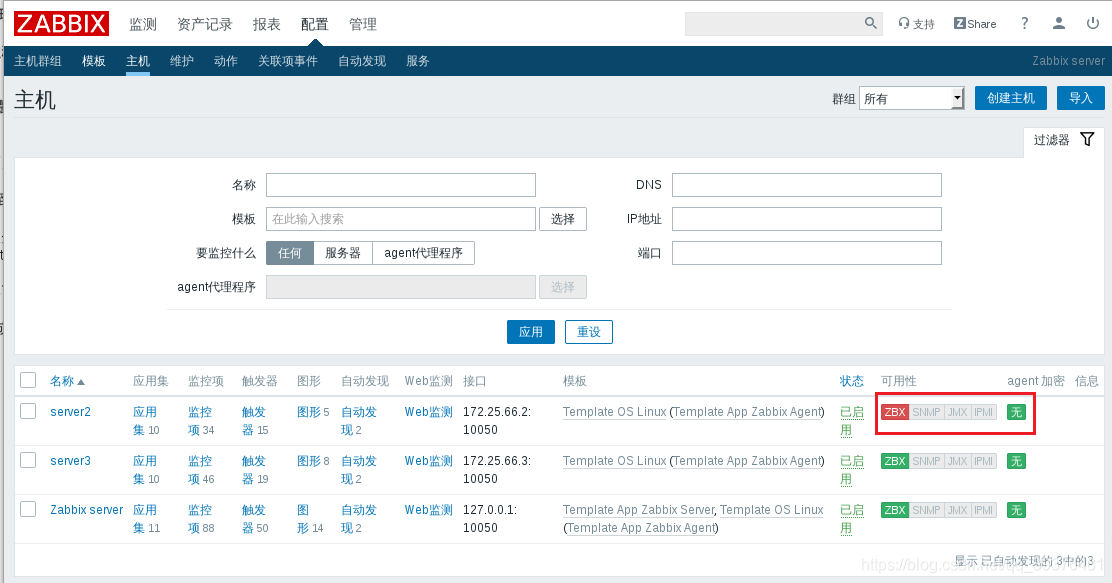Check the server3 row checkbox
Viewport: 1112px width, 583px height.
28,460
